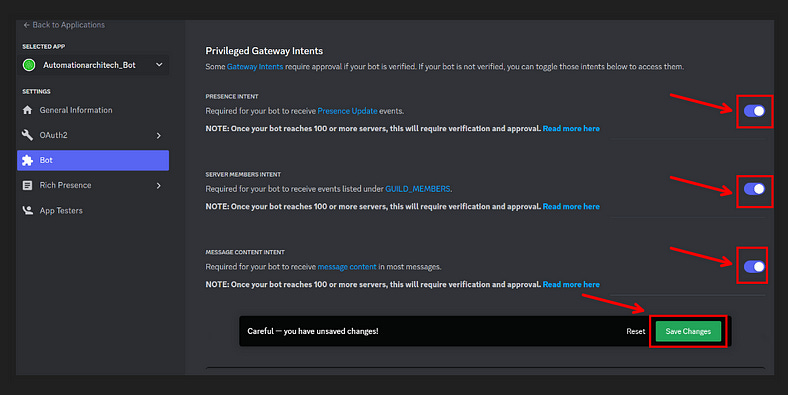
Task: Click the puzzle piece icon beside Bot
Action: click(x=28, y=160)
